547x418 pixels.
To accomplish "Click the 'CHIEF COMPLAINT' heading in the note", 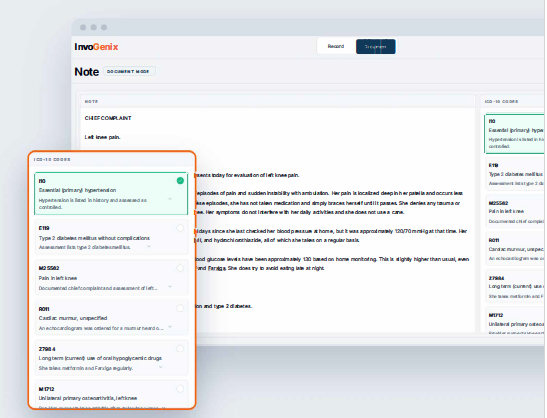I will (x=108, y=118).
